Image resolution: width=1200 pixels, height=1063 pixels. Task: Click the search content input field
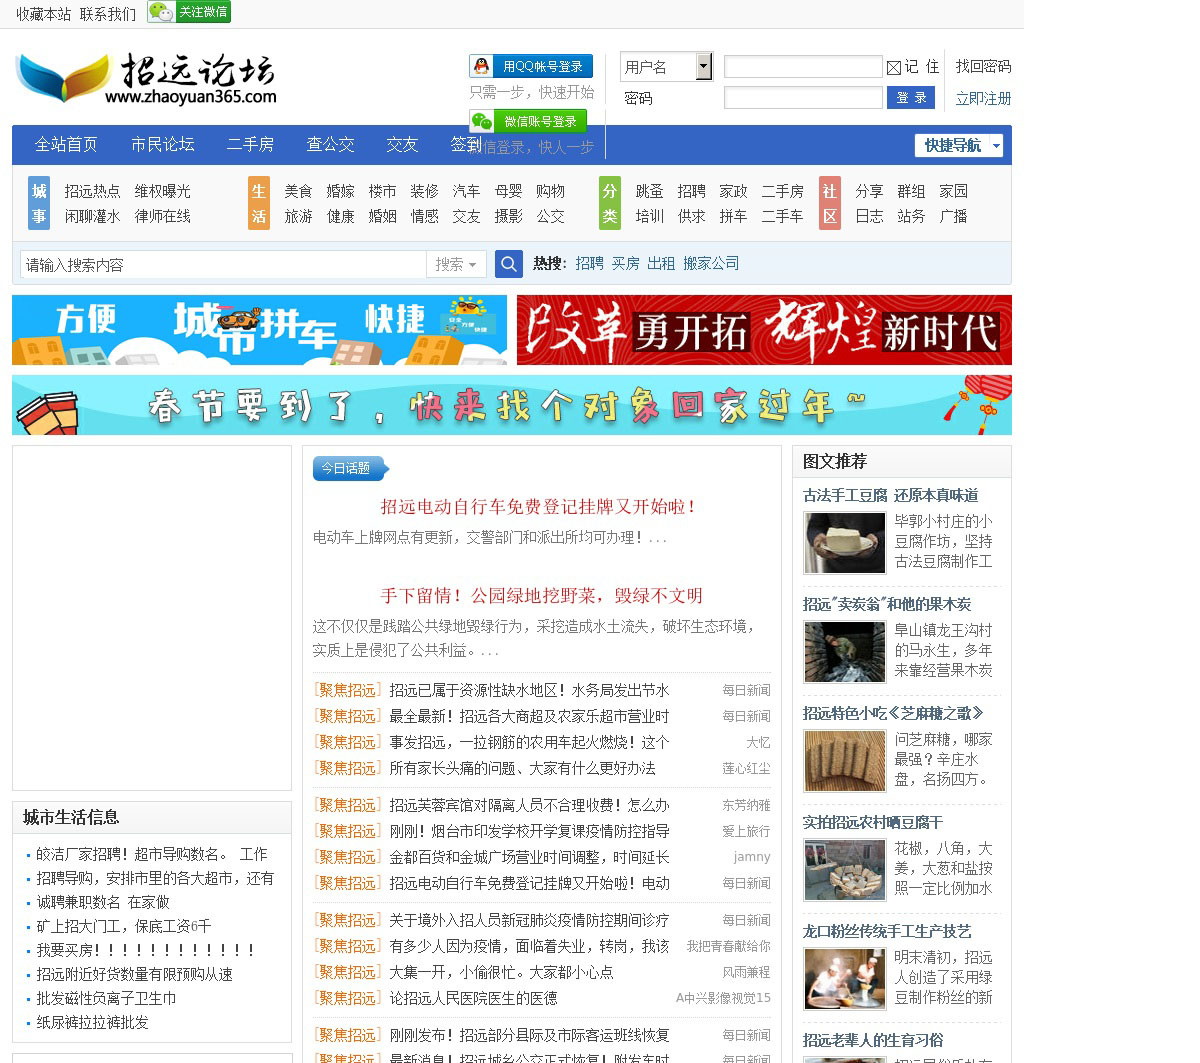223,264
